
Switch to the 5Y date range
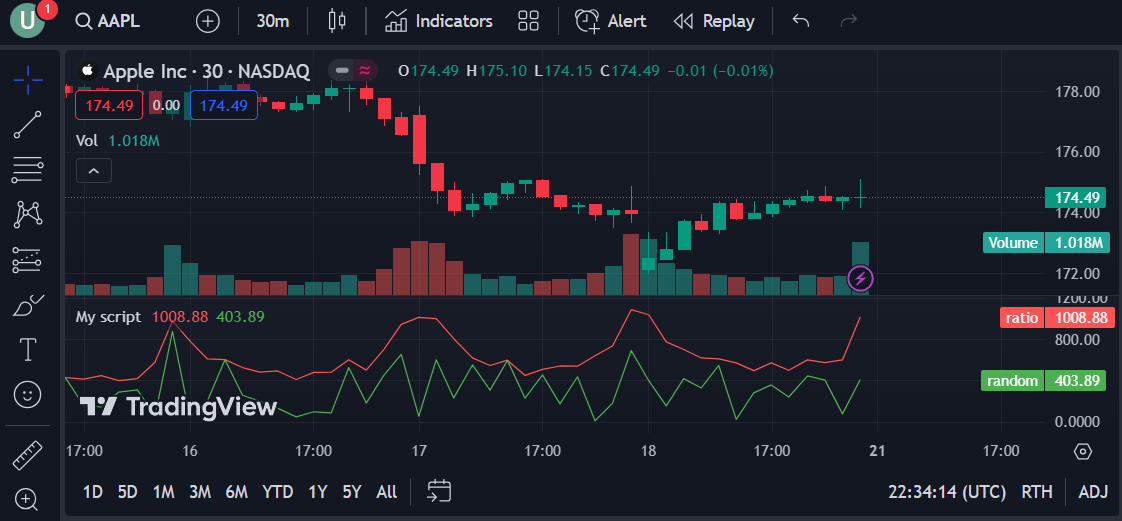[352, 492]
